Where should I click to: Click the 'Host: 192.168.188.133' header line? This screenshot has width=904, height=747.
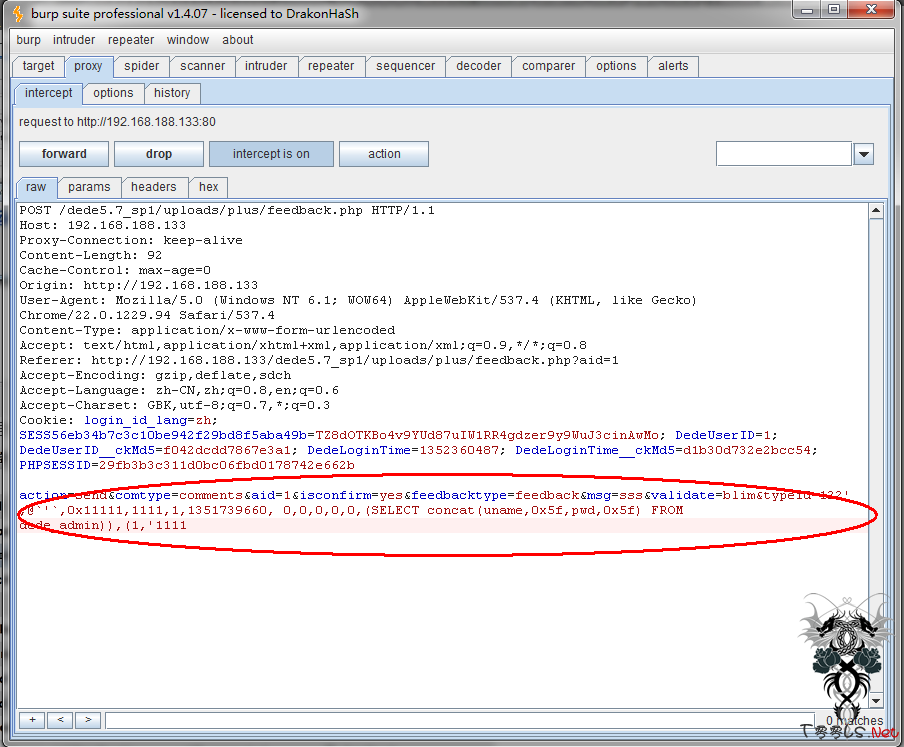[103, 225]
